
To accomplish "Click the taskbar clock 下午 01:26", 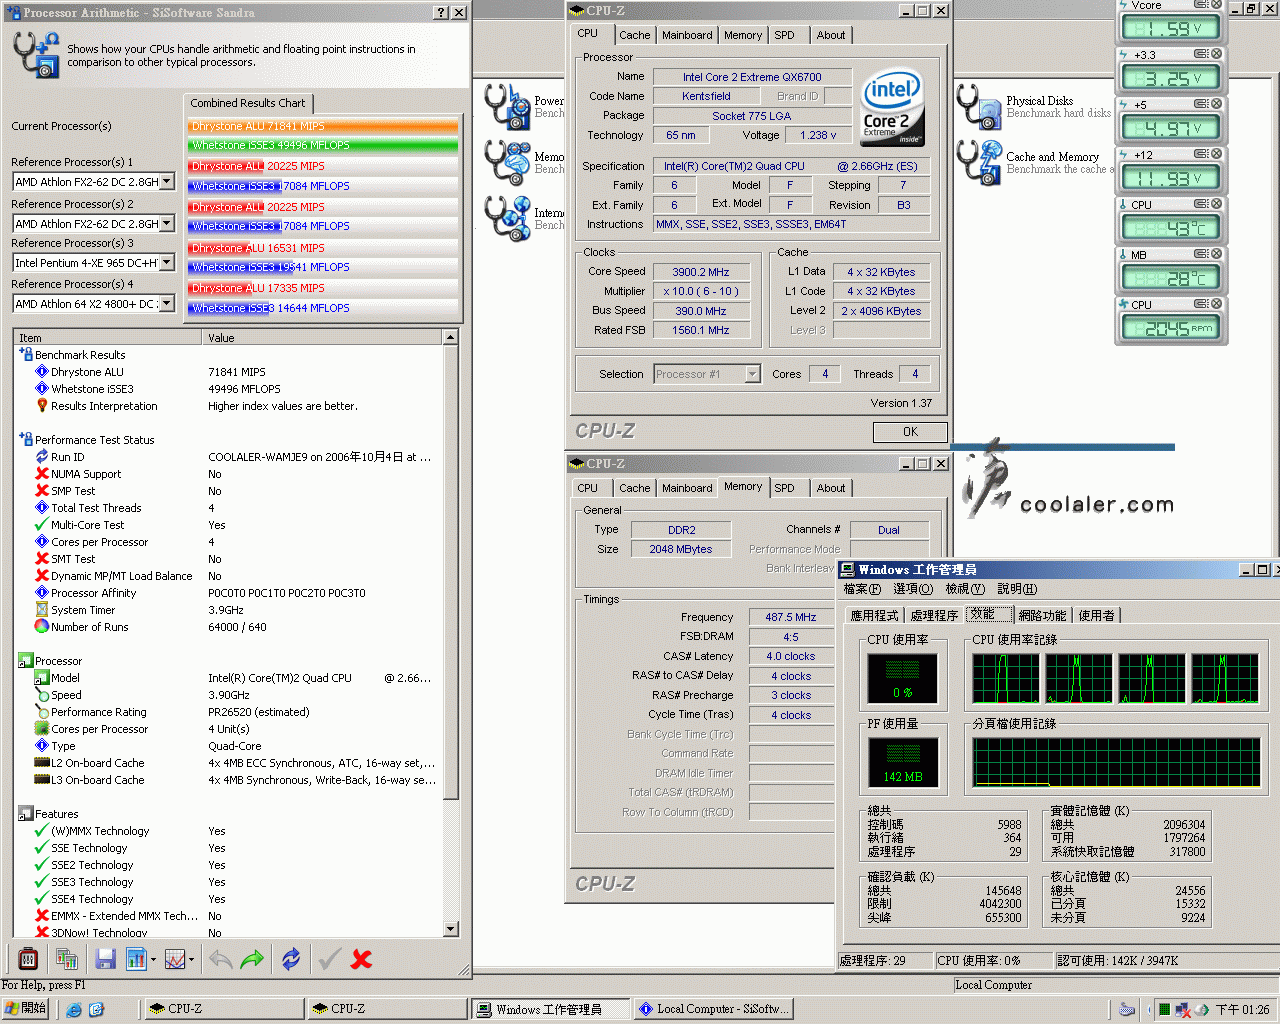I will 1242,1010.
